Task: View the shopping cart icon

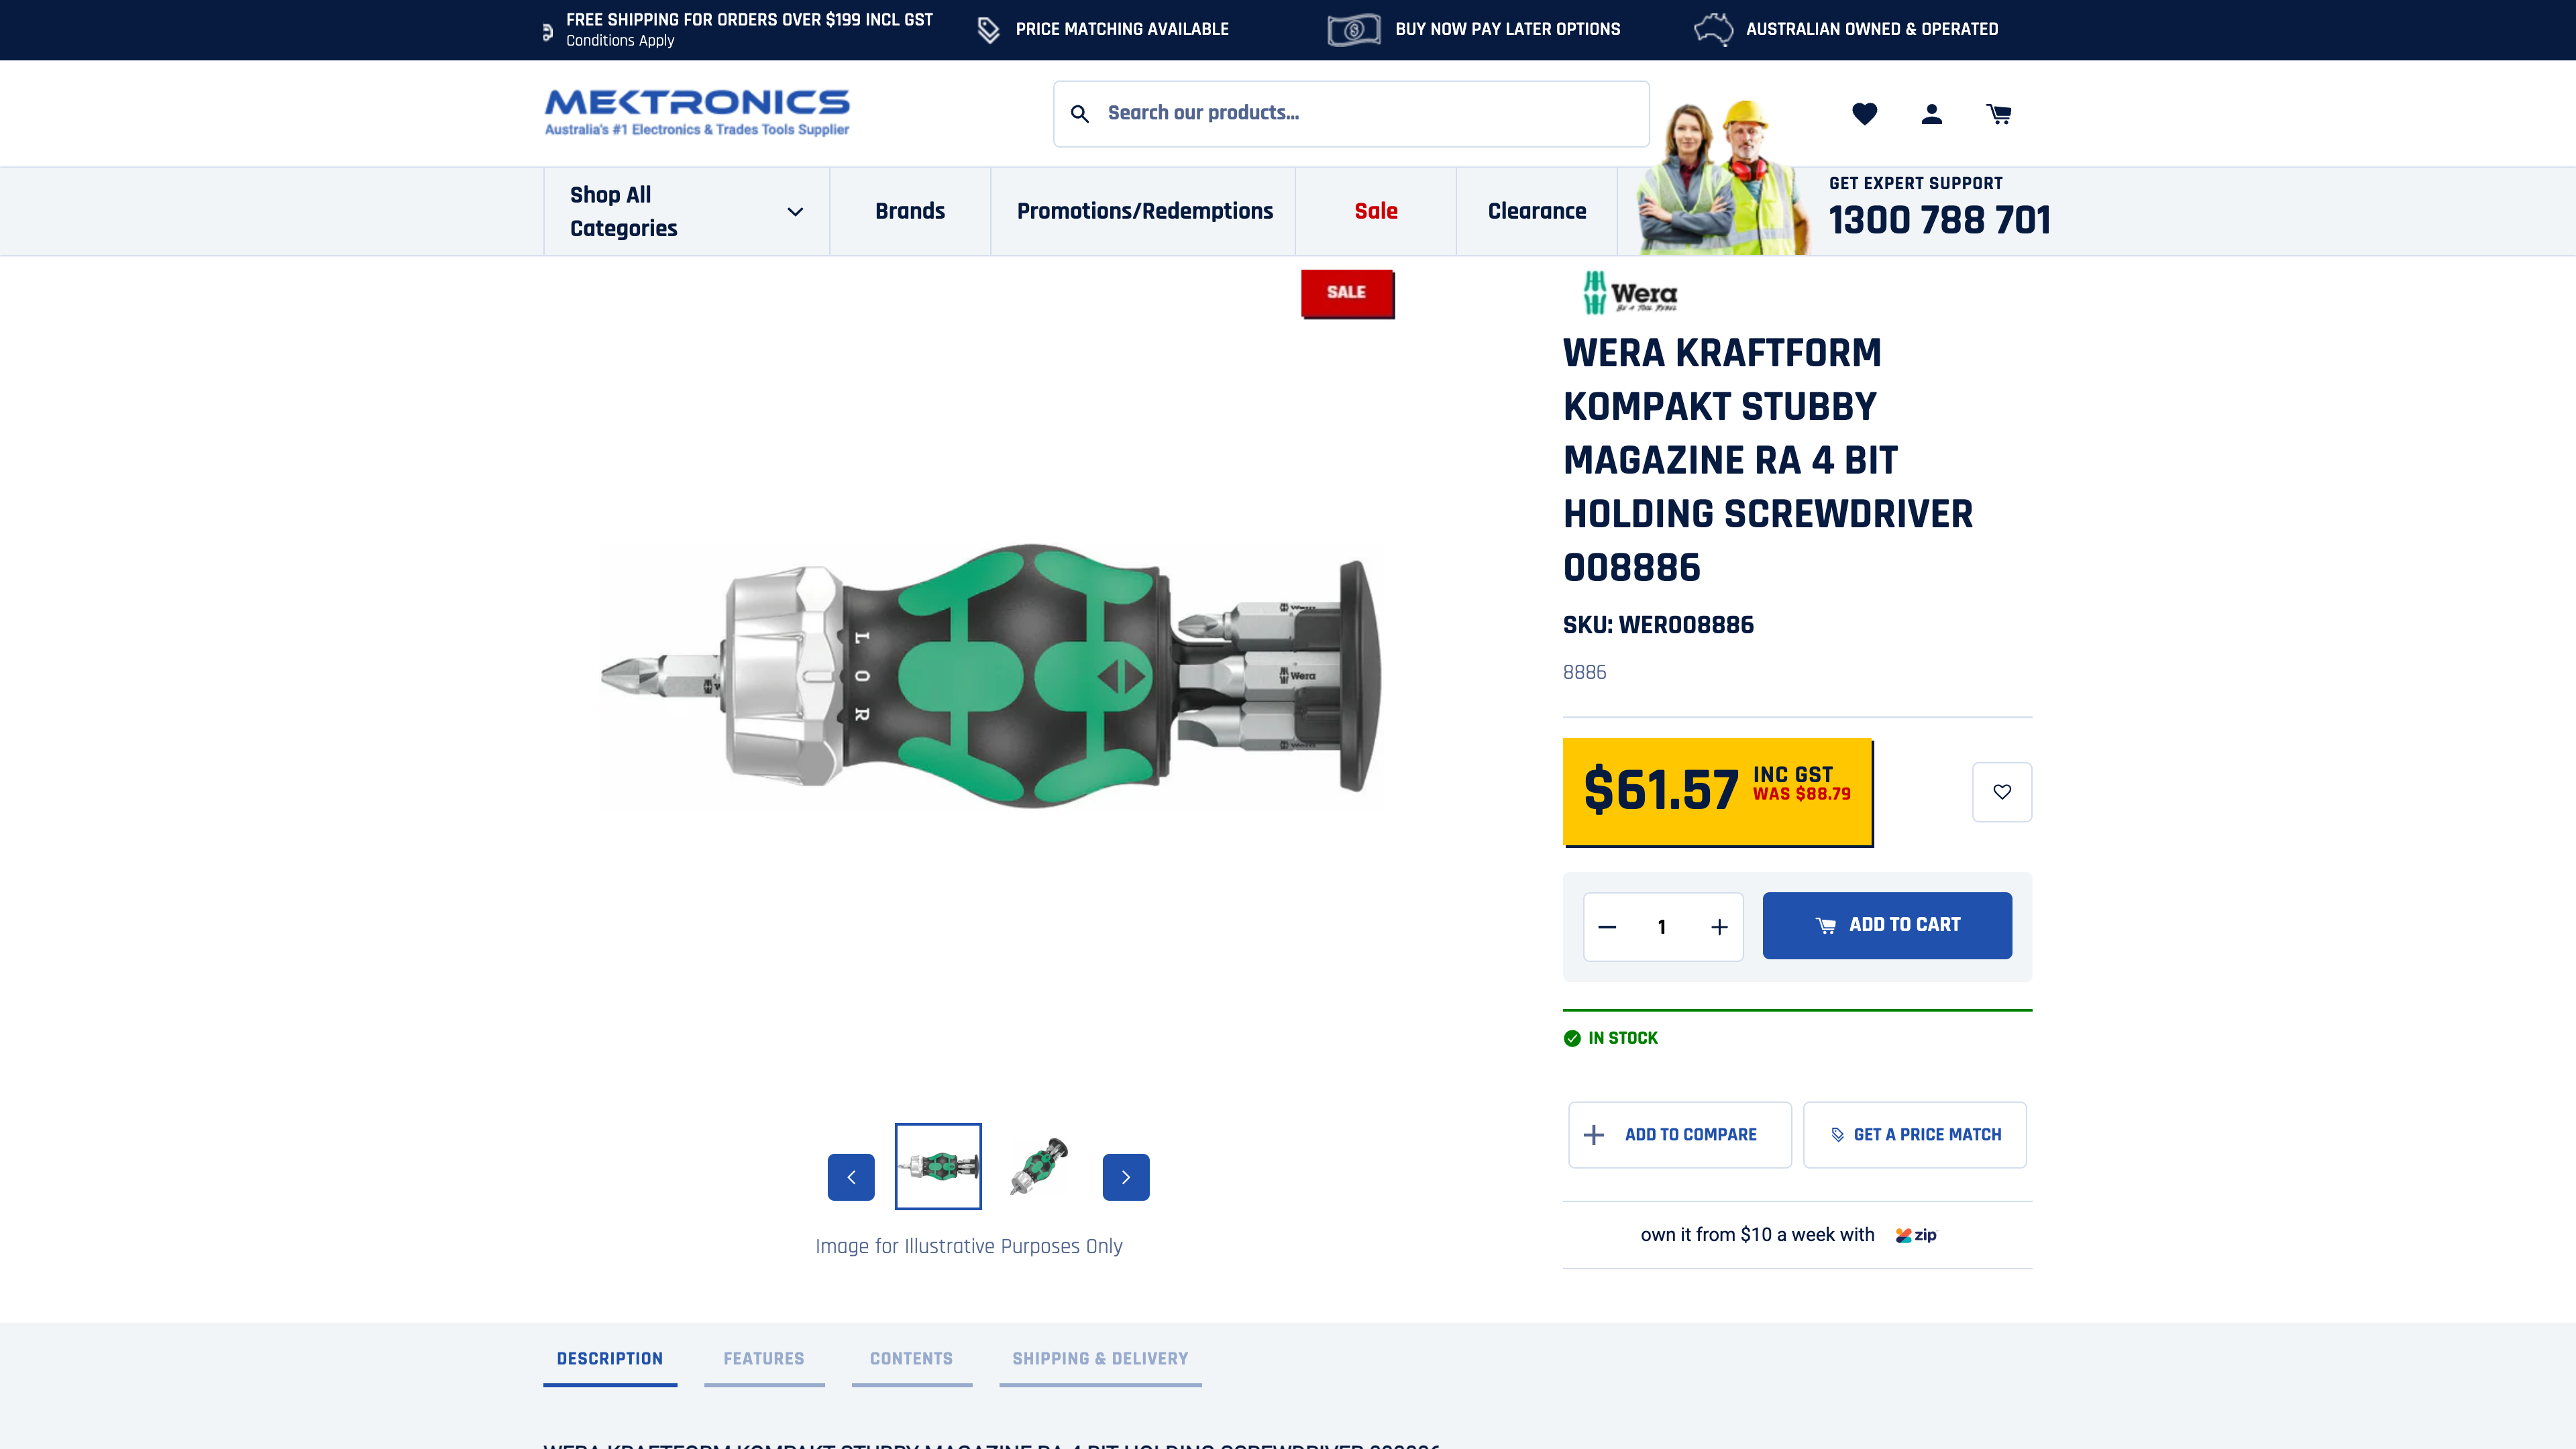Action: click(1998, 114)
